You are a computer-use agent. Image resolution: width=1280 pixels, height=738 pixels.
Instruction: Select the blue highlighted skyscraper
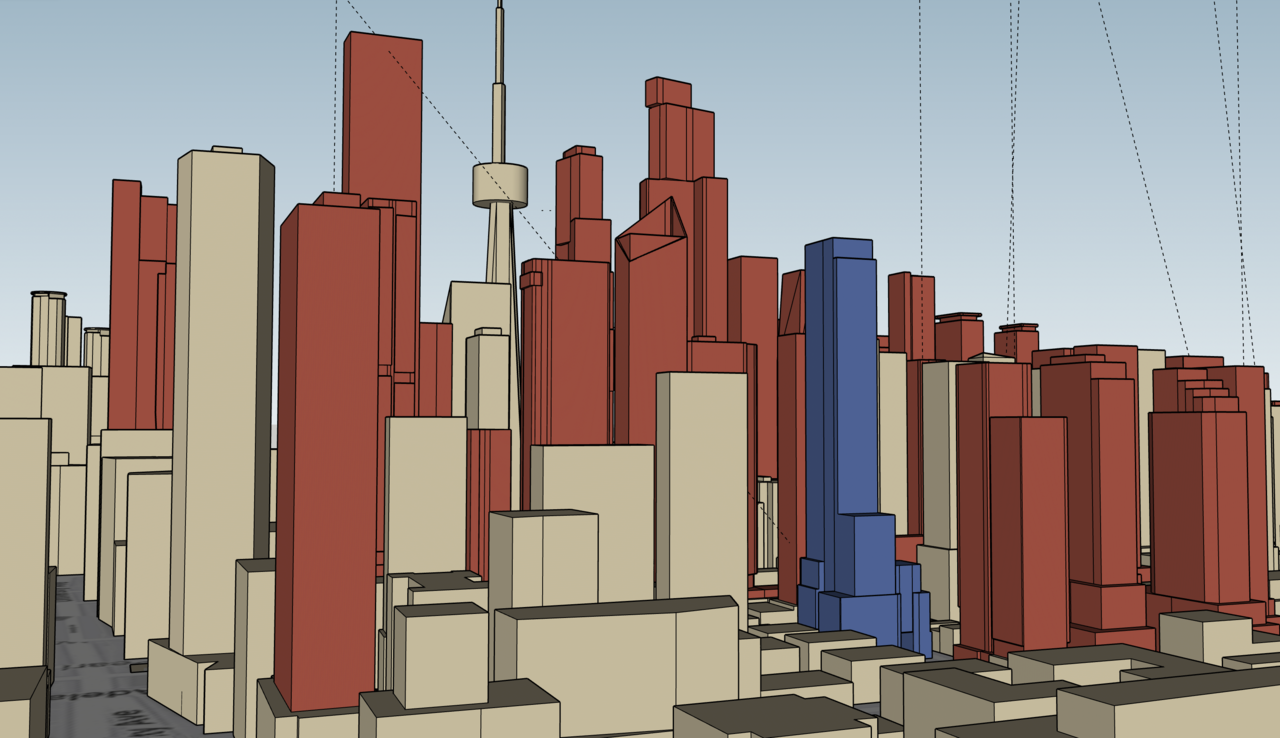pyautogui.click(x=840, y=400)
